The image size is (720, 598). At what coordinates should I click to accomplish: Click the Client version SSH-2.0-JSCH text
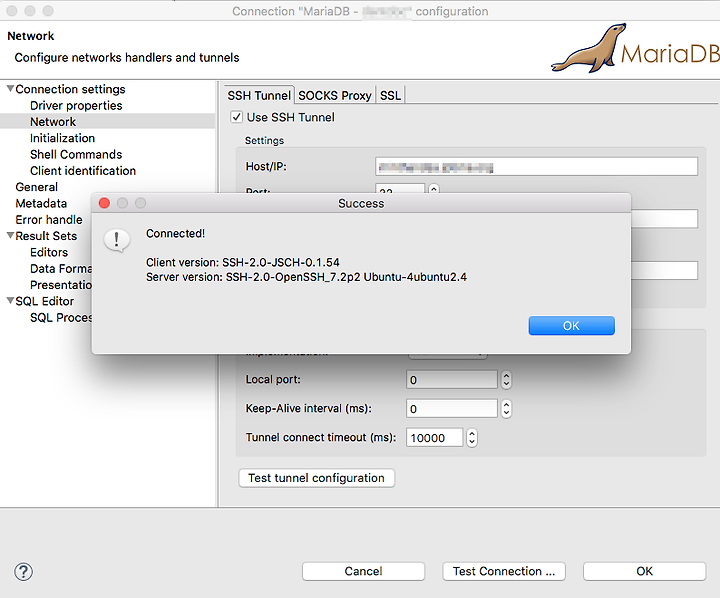(x=243, y=262)
